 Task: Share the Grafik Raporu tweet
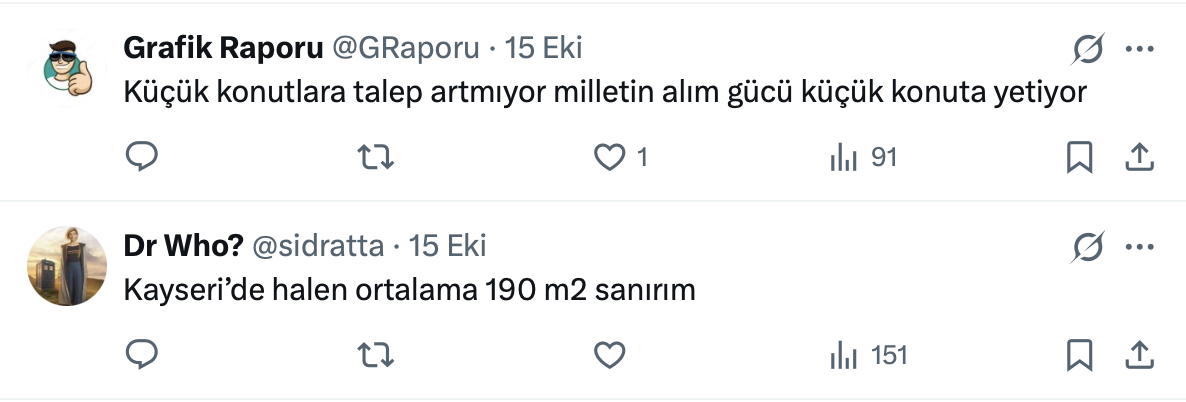click(x=1141, y=157)
